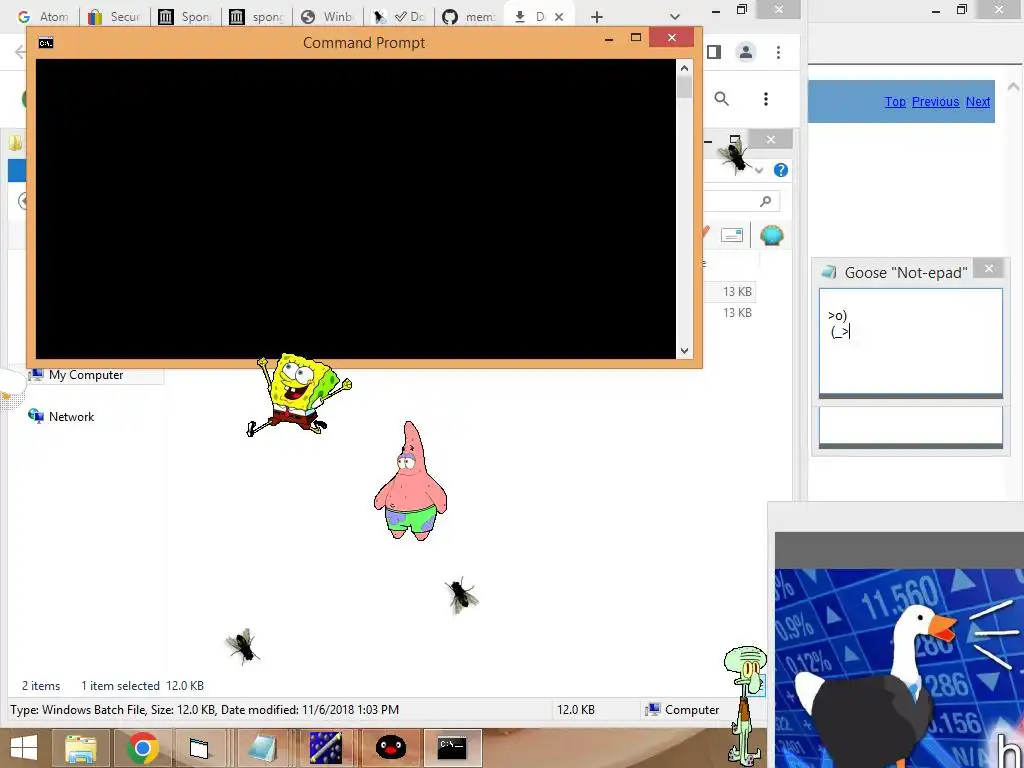Switch to the Atom Chrome tab

42,17
